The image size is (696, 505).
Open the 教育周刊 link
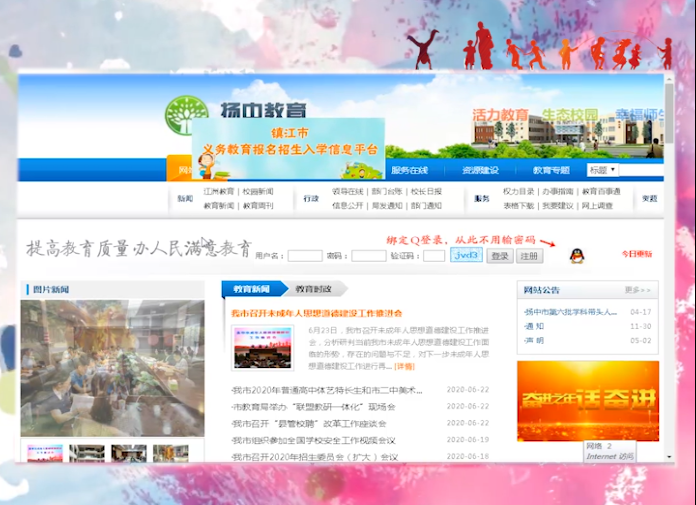pos(258,206)
